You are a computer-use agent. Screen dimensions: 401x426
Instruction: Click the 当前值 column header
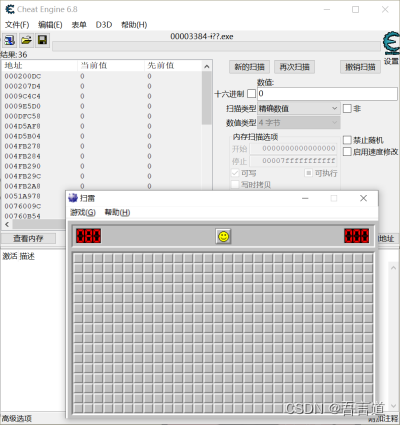pos(111,66)
